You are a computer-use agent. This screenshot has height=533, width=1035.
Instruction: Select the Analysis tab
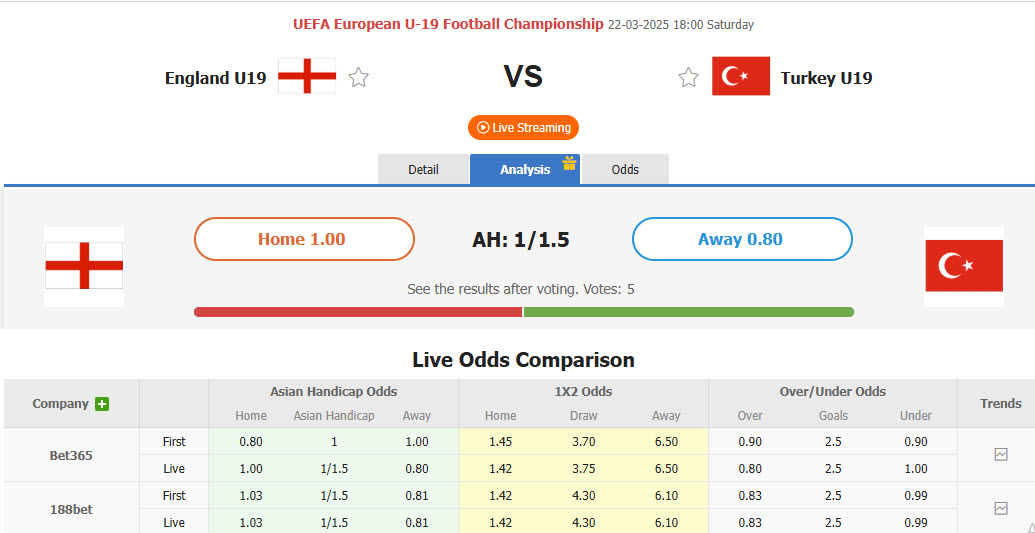(525, 169)
